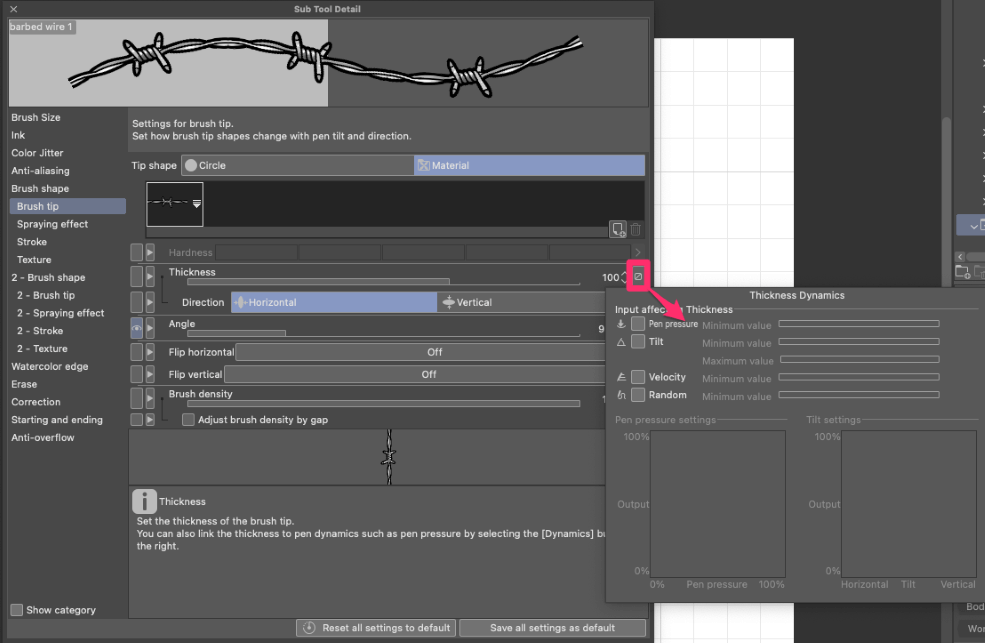This screenshot has height=643, width=985.
Task: Check the Adjust brush density by gap option
Action: pos(188,419)
